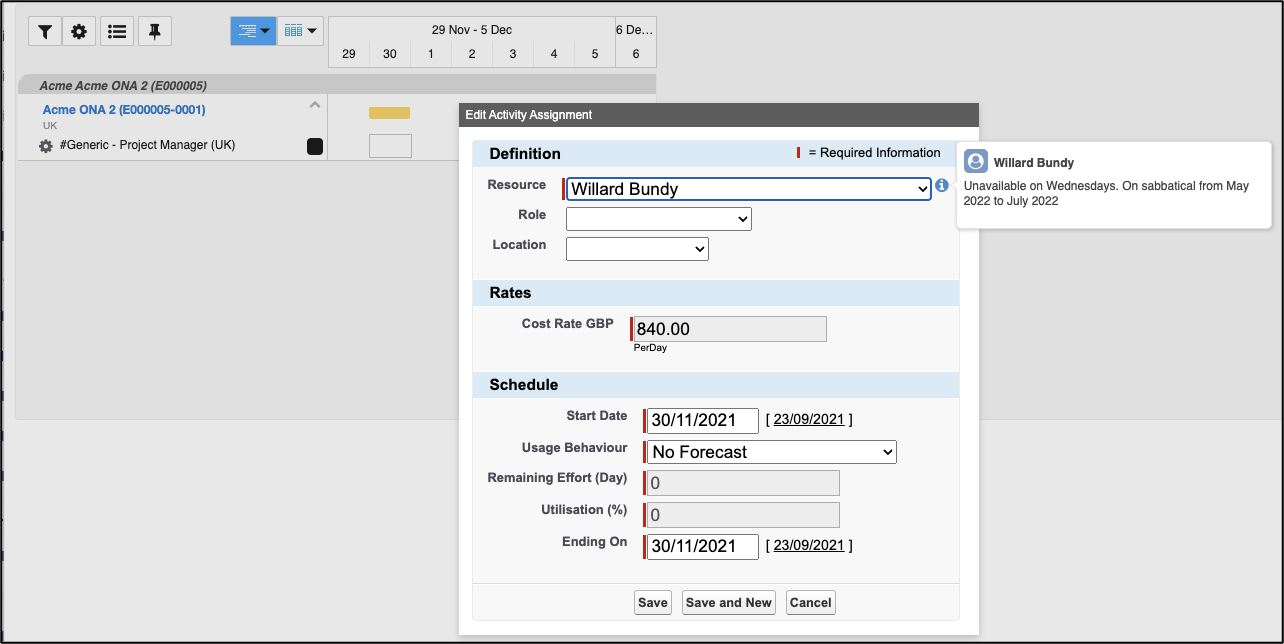Click the Start Date input field
The height and width of the screenshot is (644, 1284).
(x=703, y=420)
